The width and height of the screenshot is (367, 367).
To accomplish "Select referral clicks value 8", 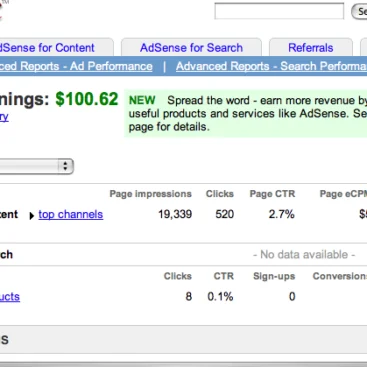I will point(189,296).
